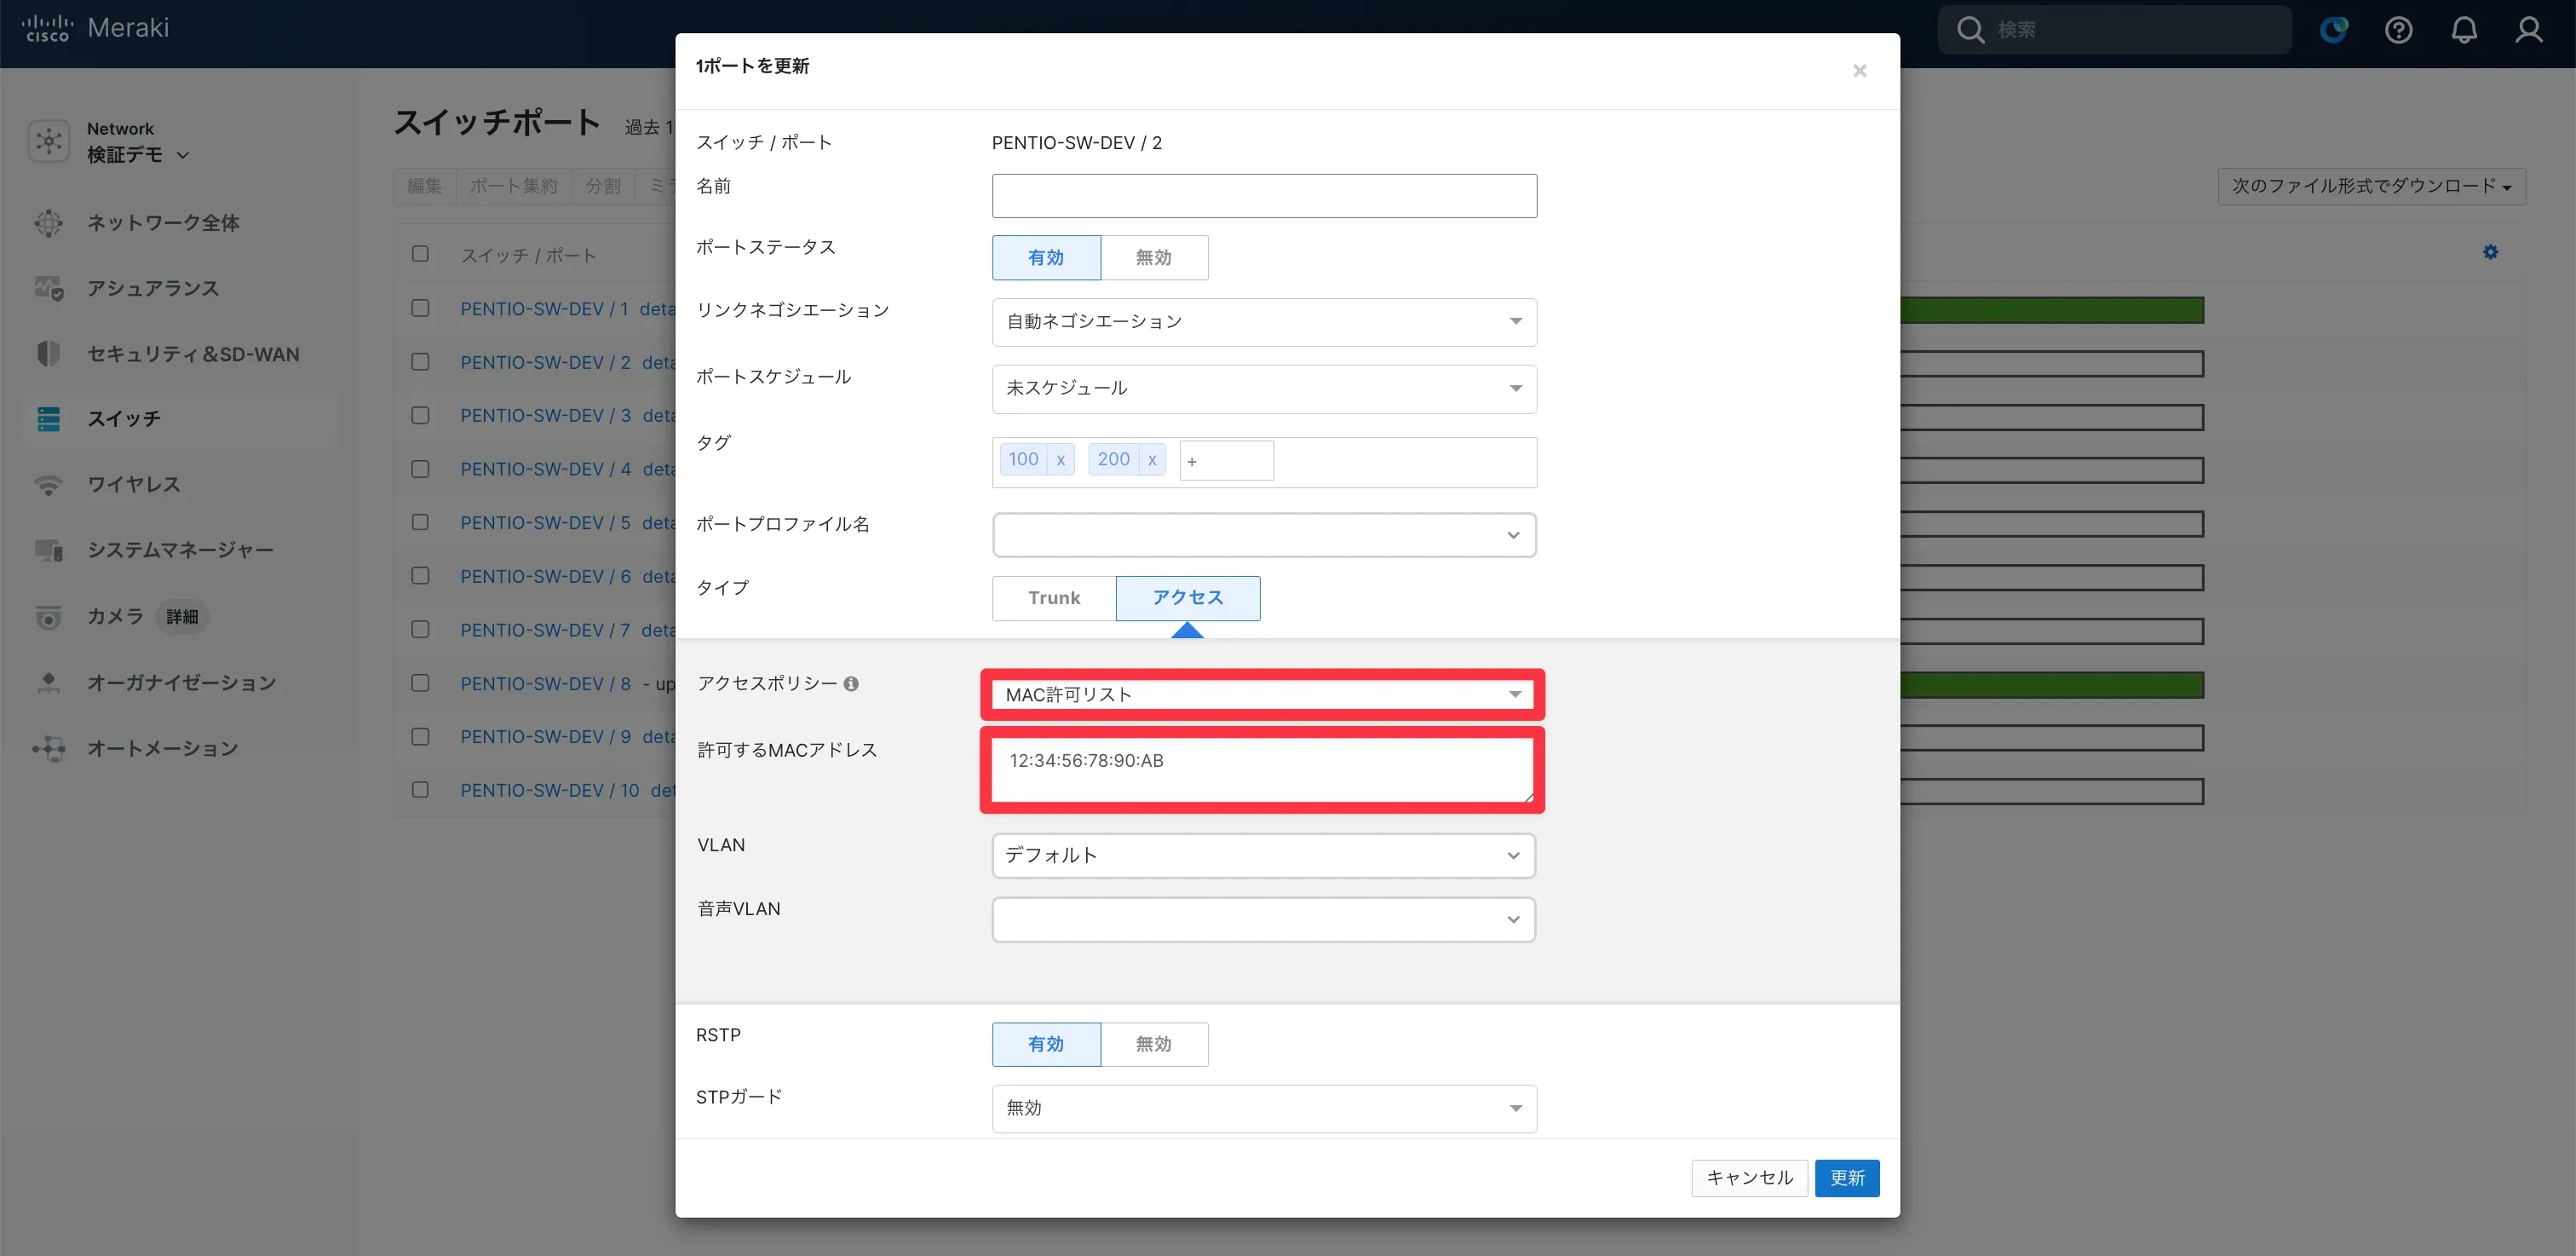Open リンクネゴシエーション dropdown
The height and width of the screenshot is (1256, 2576).
[1263, 322]
